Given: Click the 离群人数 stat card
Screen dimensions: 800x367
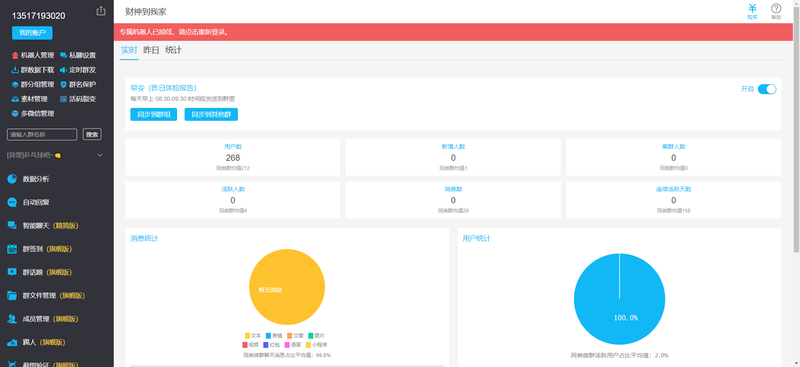Looking at the screenshot, I should pyautogui.click(x=673, y=157).
